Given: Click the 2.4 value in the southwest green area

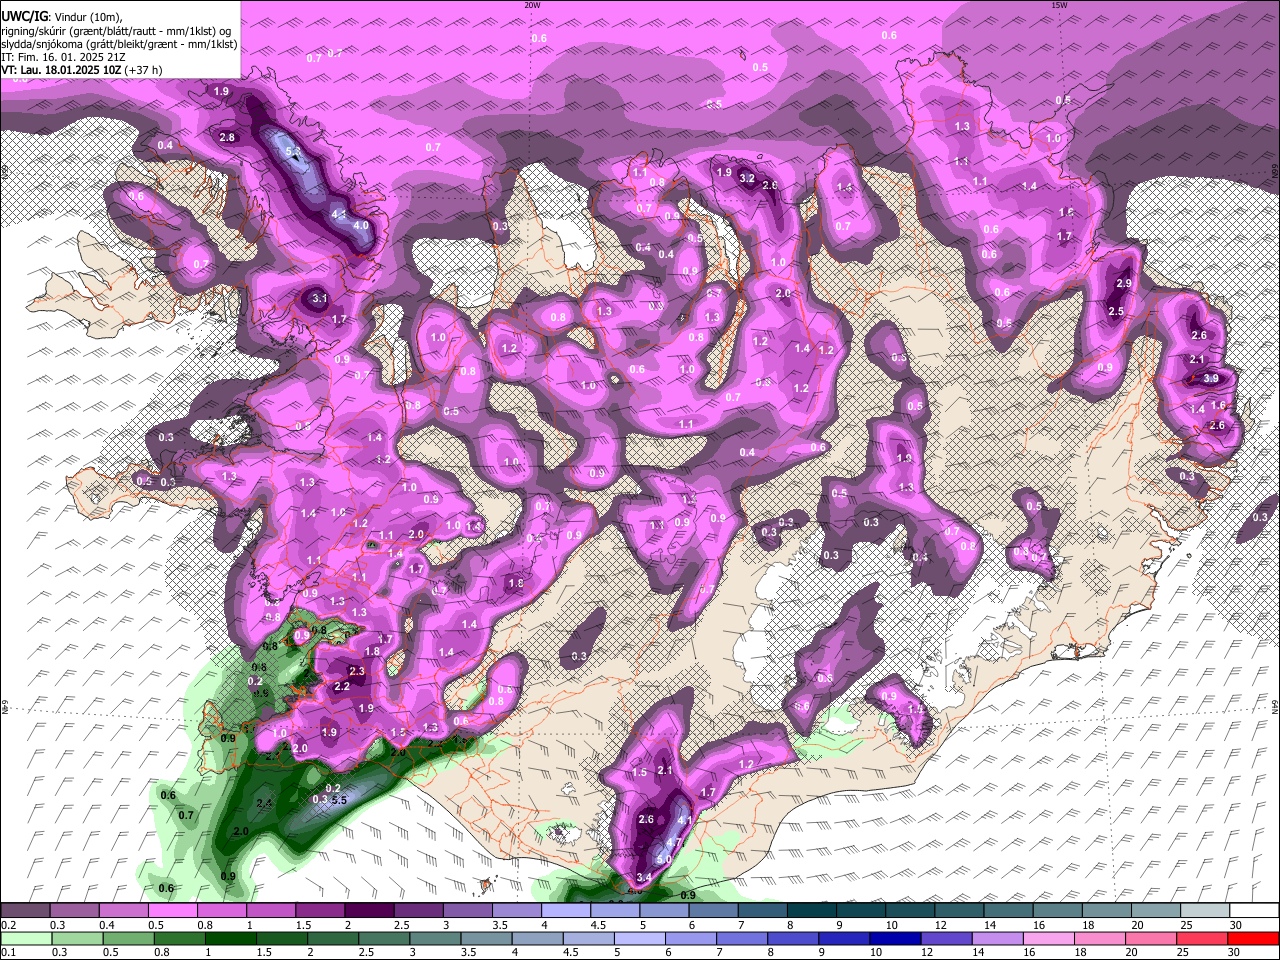Looking at the screenshot, I should point(264,803).
